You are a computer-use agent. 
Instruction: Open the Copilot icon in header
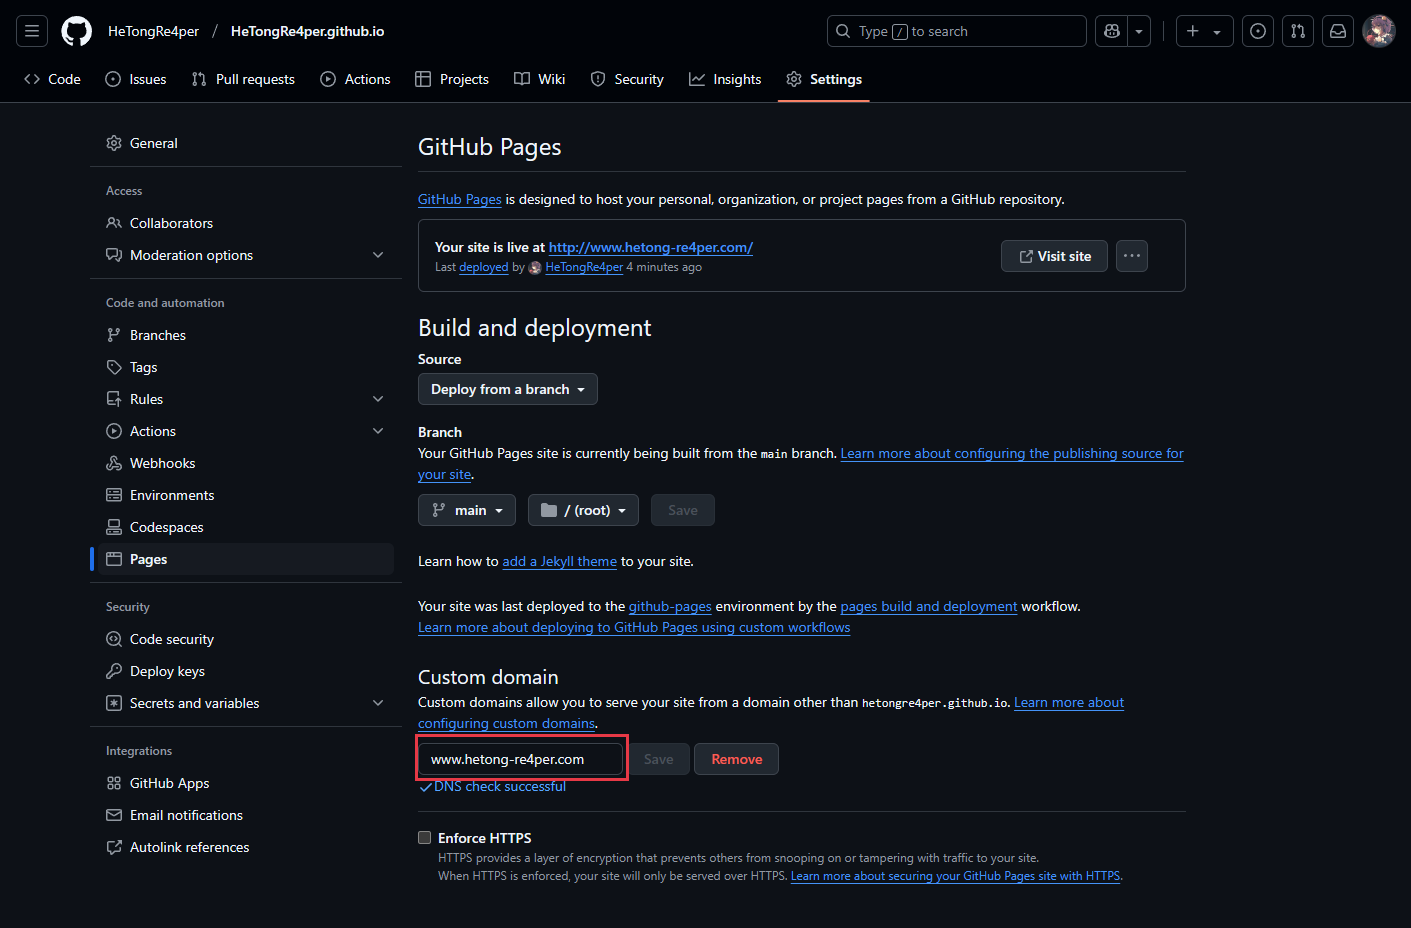[x=1111, y=30]
